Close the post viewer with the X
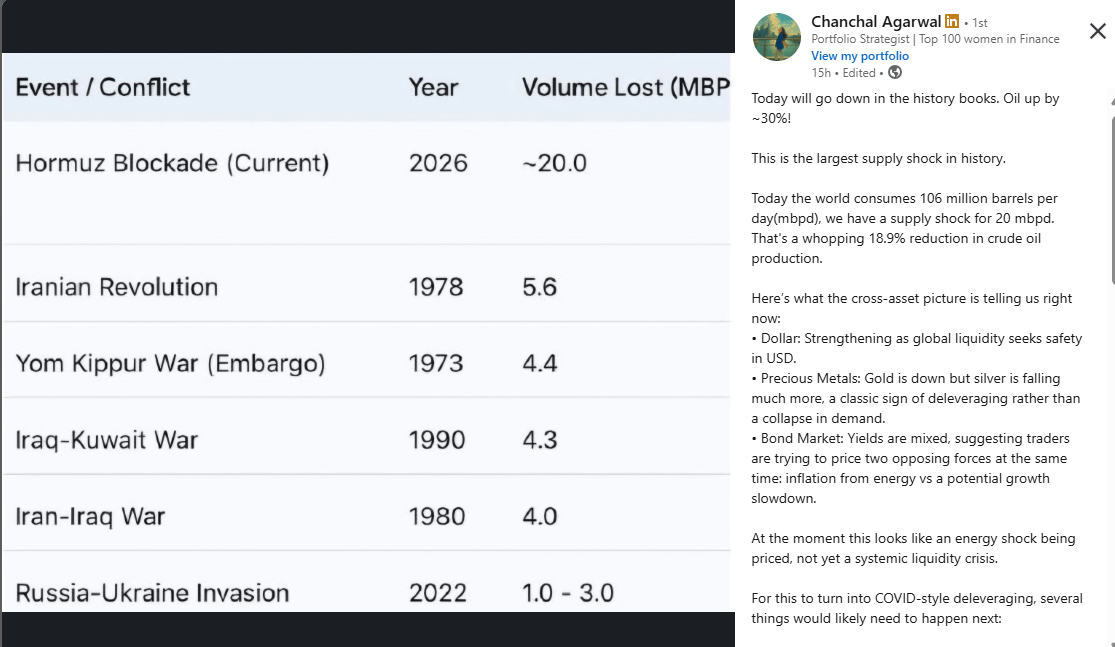1115x647 pixels. 1097,31
